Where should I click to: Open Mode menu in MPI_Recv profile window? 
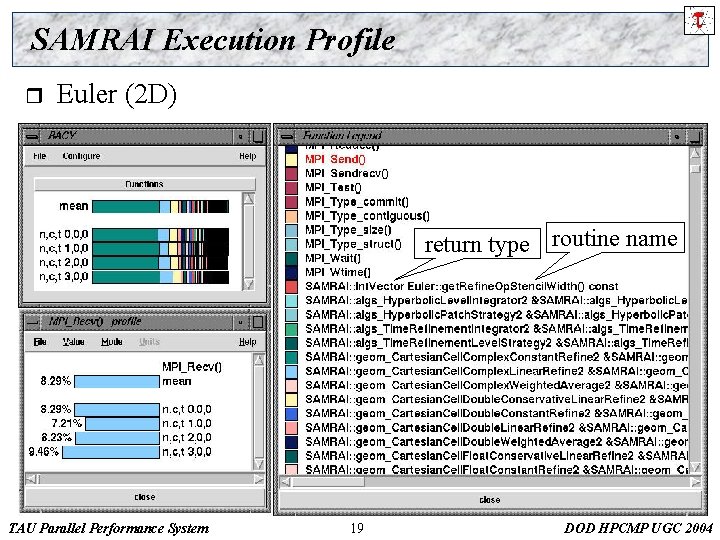112,342
